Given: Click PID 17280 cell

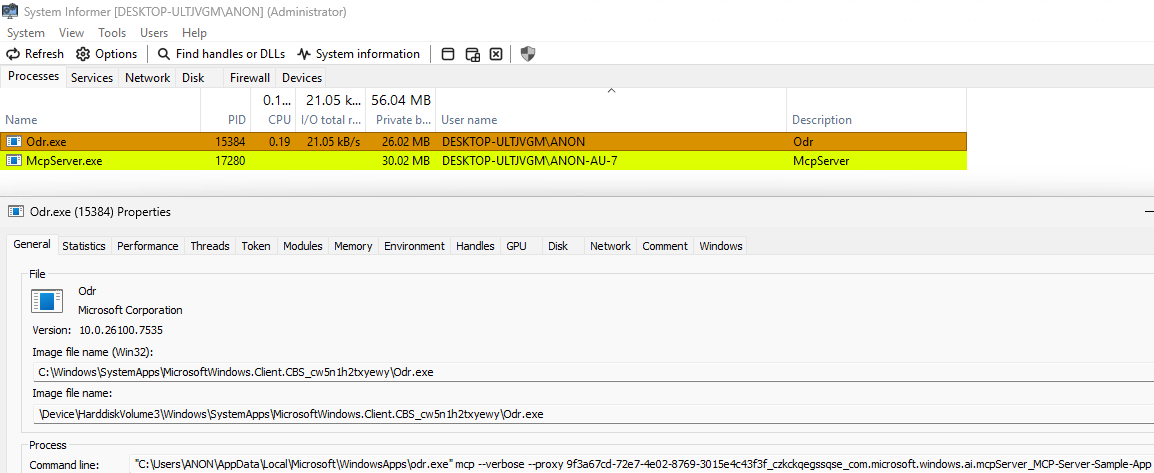Looking at the screenshot, I should [x=231, y=160].
